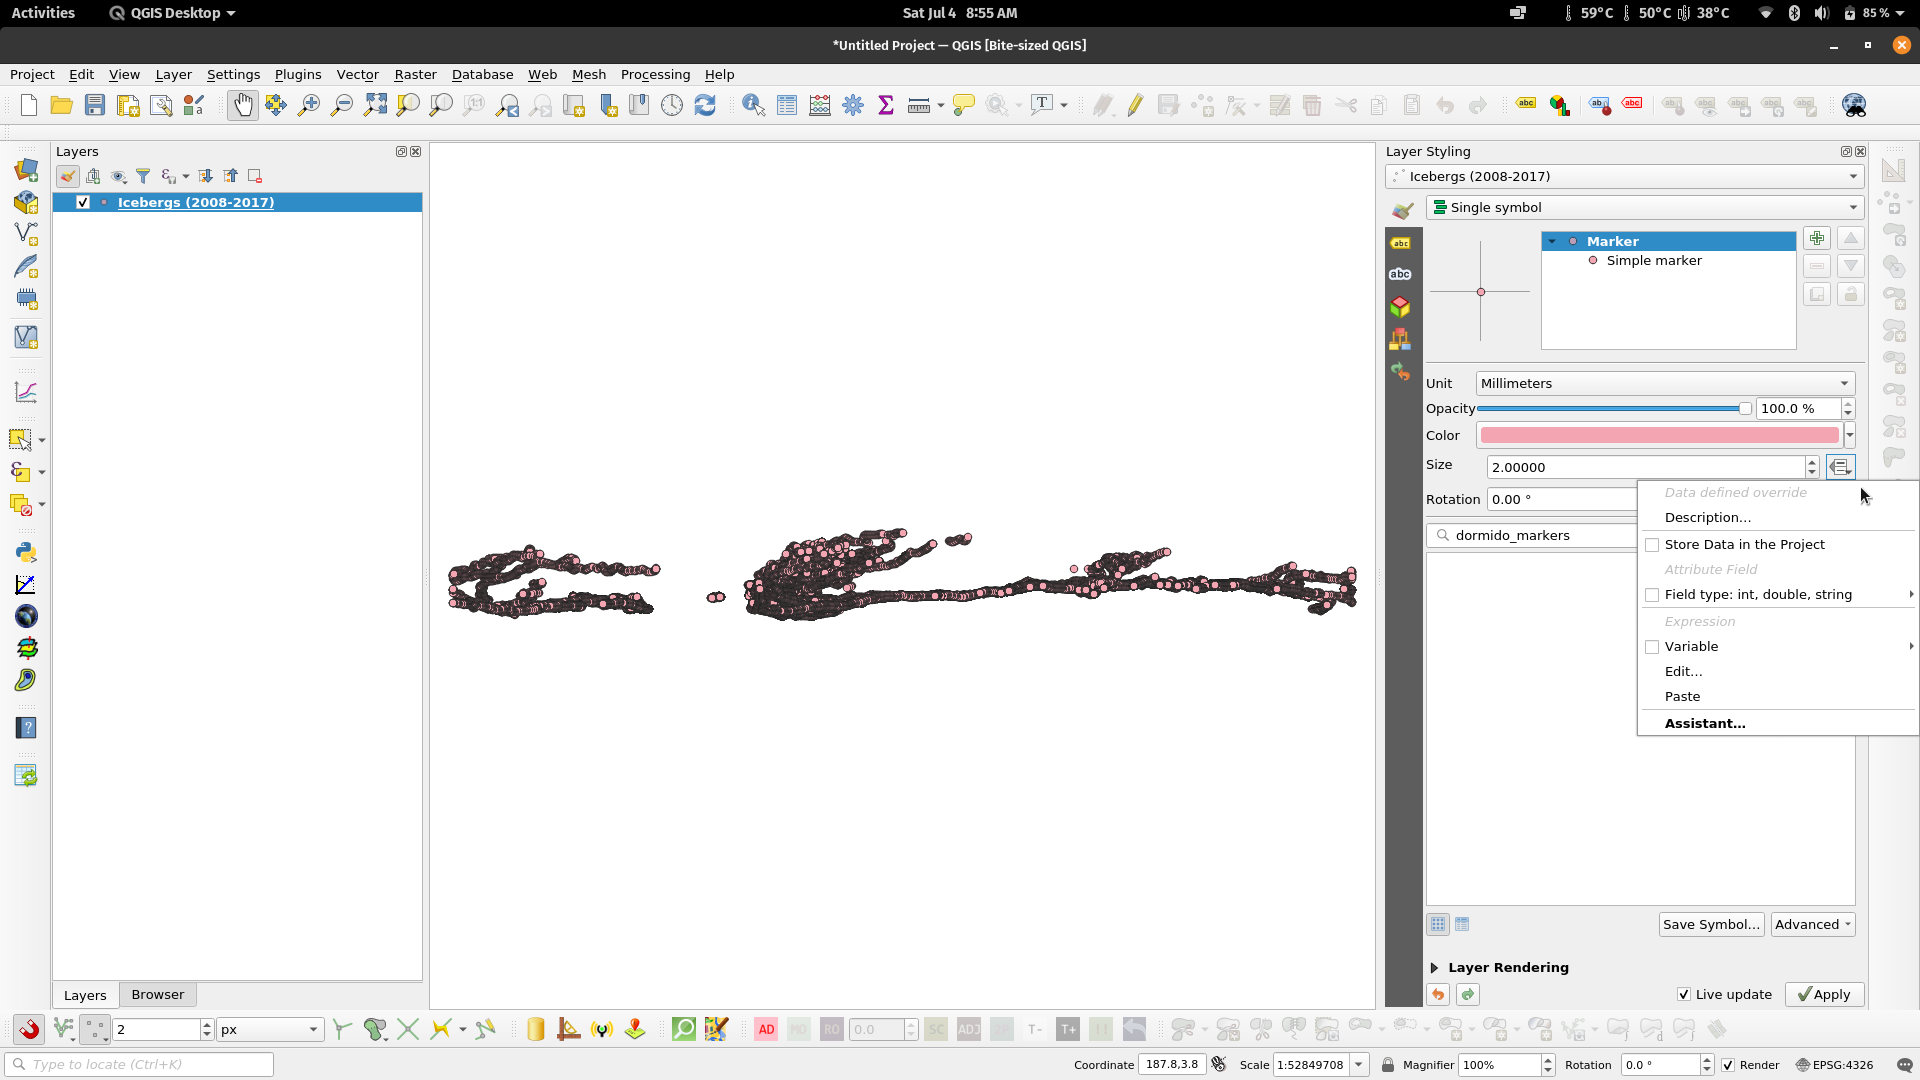
Task: Click the Save Symbol... button
Action: tap(1710, 924)
